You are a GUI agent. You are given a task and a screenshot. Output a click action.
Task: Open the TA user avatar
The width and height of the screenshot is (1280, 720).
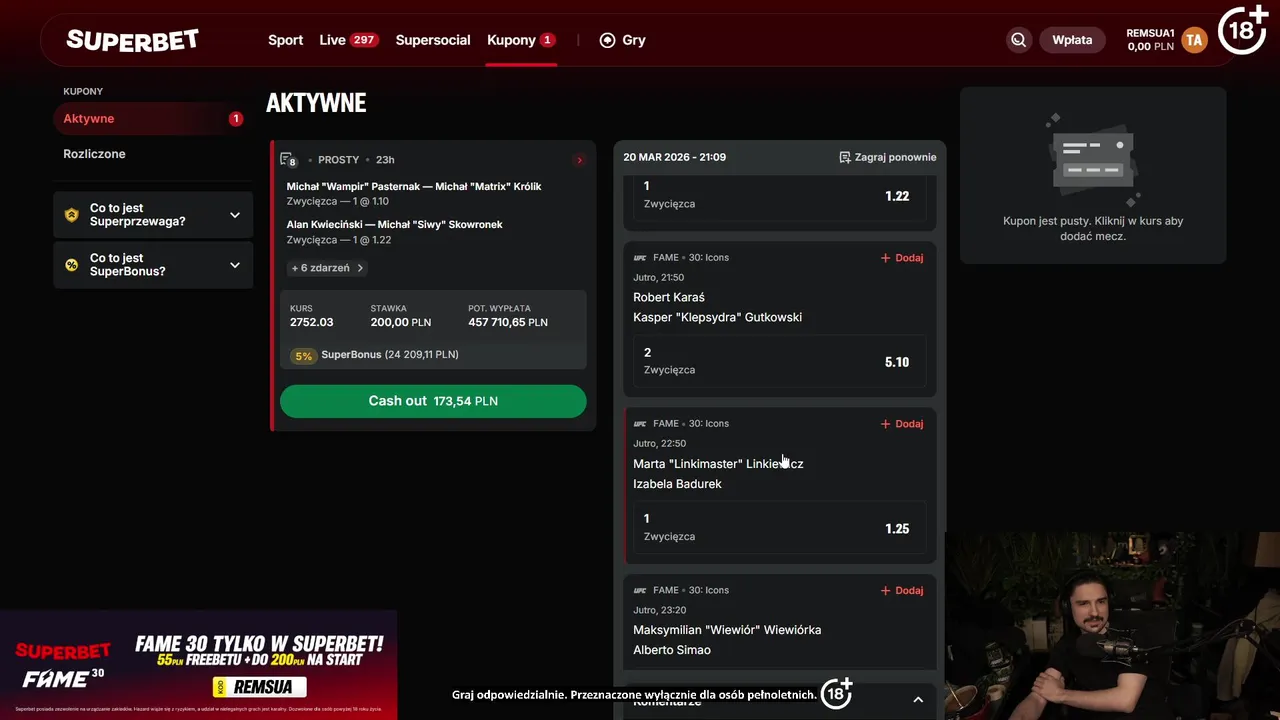(1193, 40)
